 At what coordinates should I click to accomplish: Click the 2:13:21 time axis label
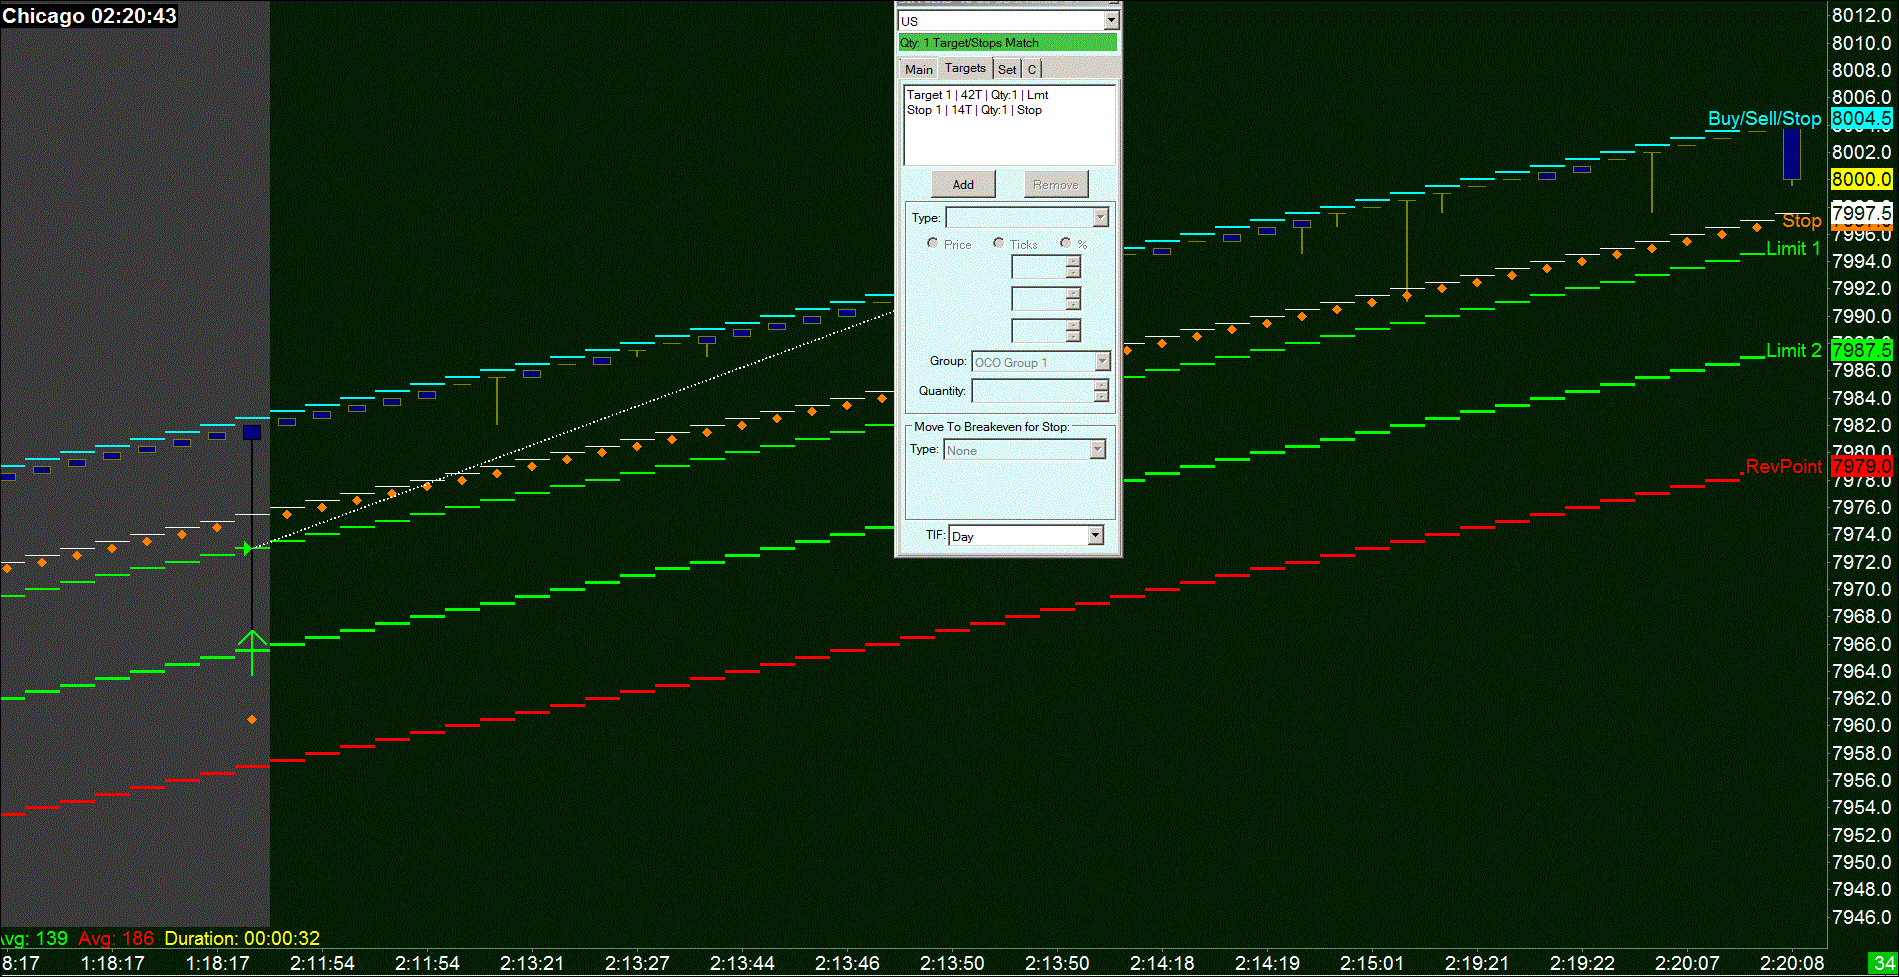tap(532, 964)
